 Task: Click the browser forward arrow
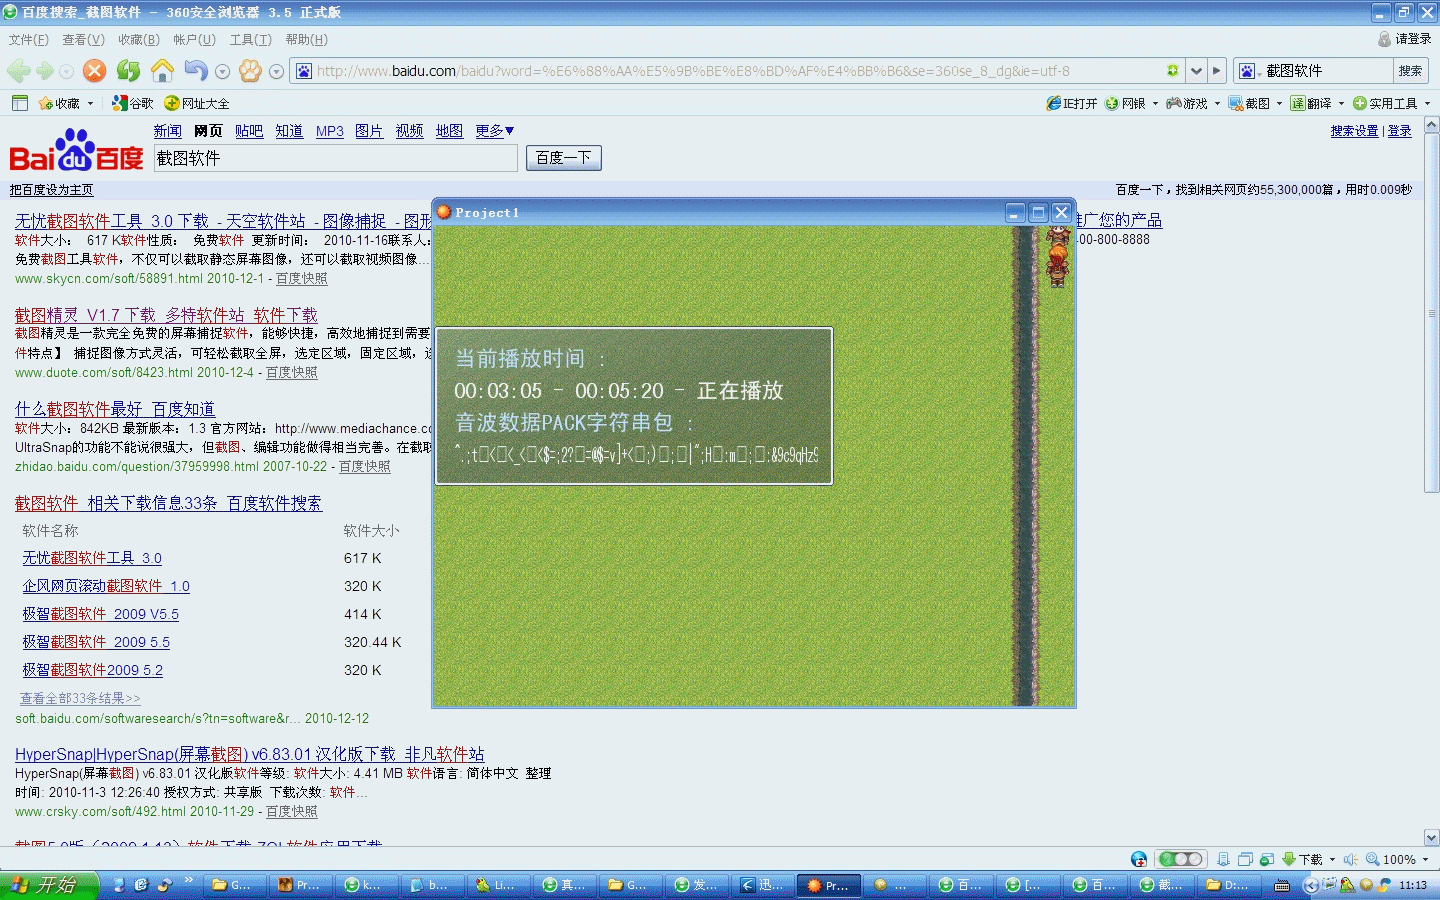(x=45, y=71)
